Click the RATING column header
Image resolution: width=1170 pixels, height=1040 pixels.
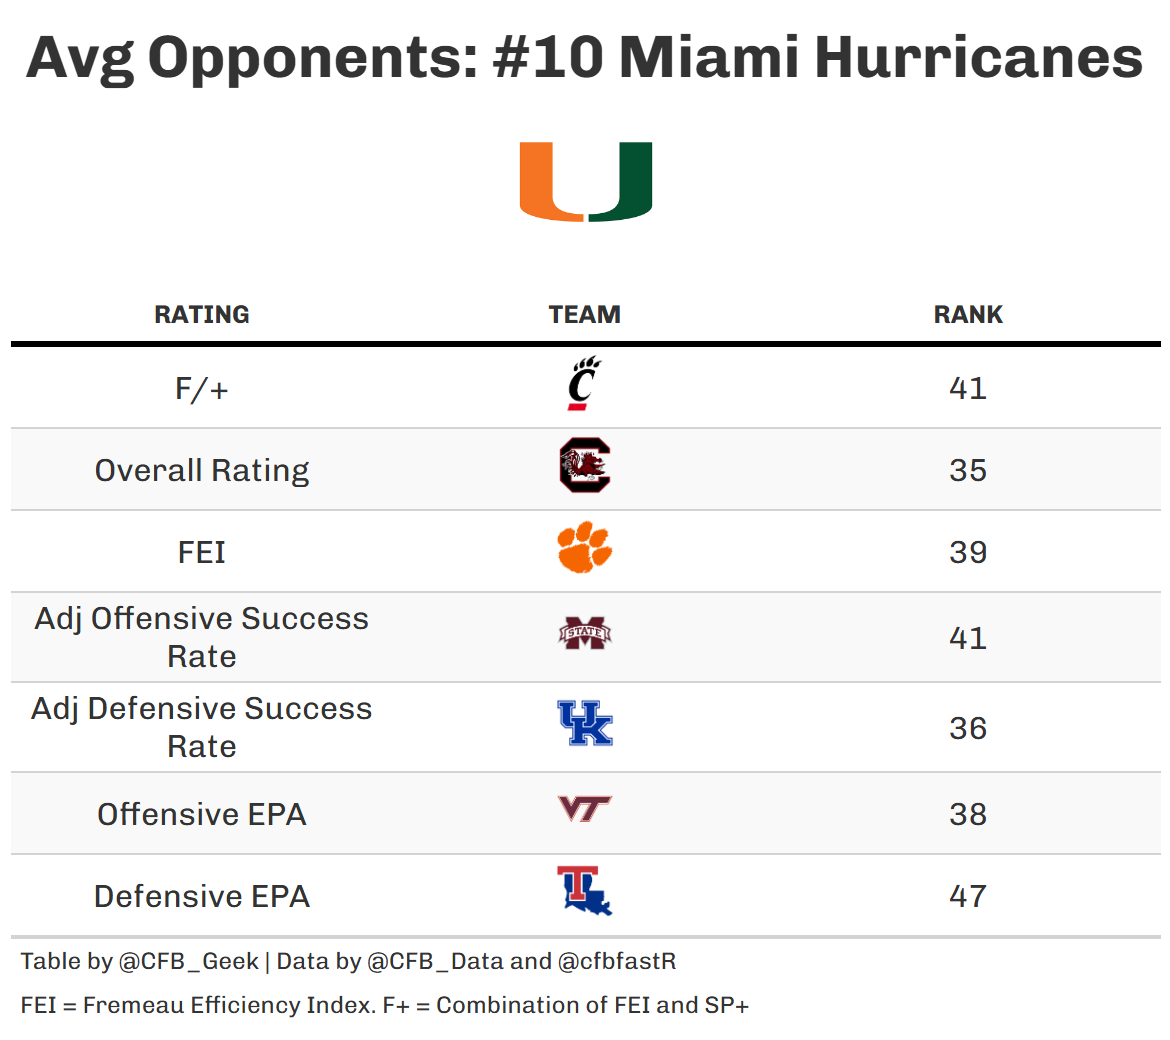[x=202, y=315]
